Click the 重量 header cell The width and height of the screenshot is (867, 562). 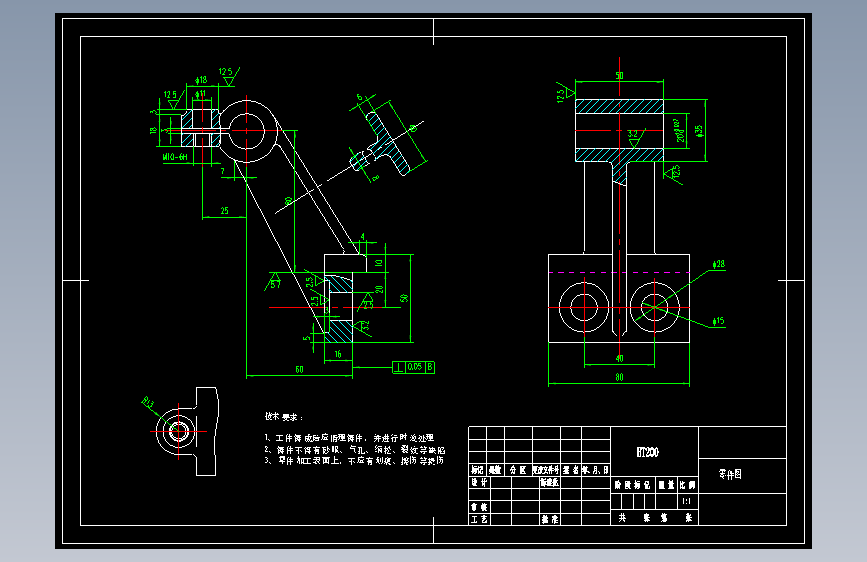[x=666, y=485]
